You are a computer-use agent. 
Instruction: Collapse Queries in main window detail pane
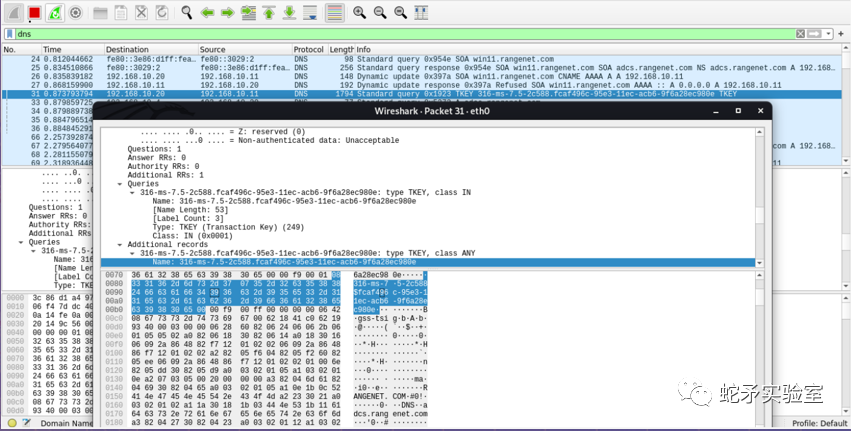21,242
